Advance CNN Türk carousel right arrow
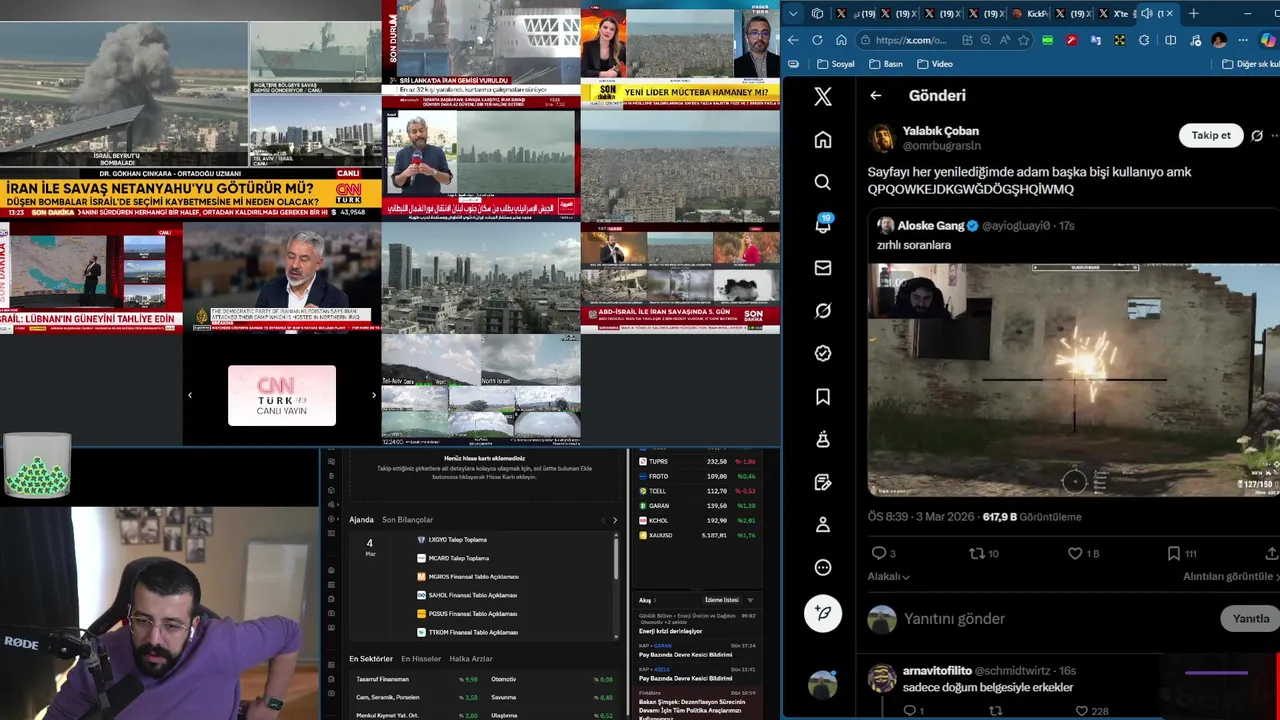The image size is (1280, 720). 374,395
